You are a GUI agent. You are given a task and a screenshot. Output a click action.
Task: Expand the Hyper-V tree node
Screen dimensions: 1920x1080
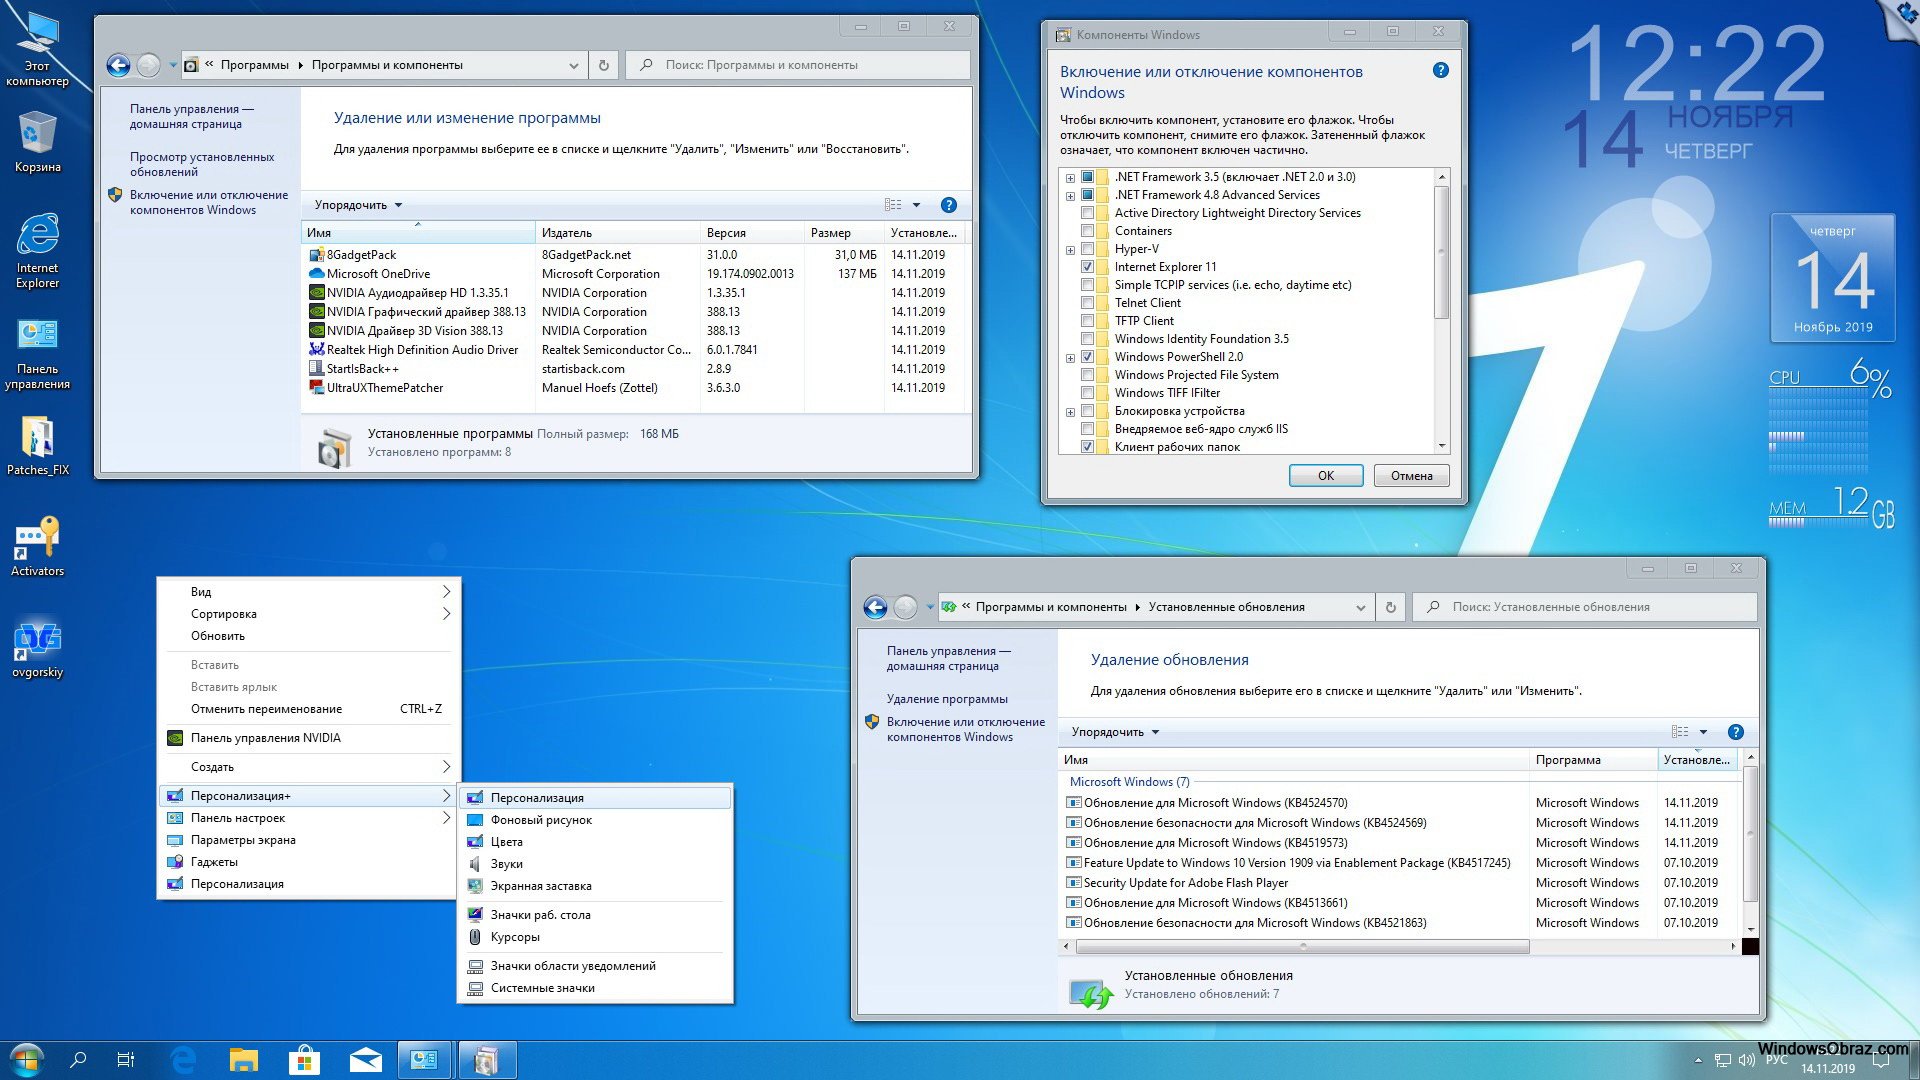tap(1070, 250)
